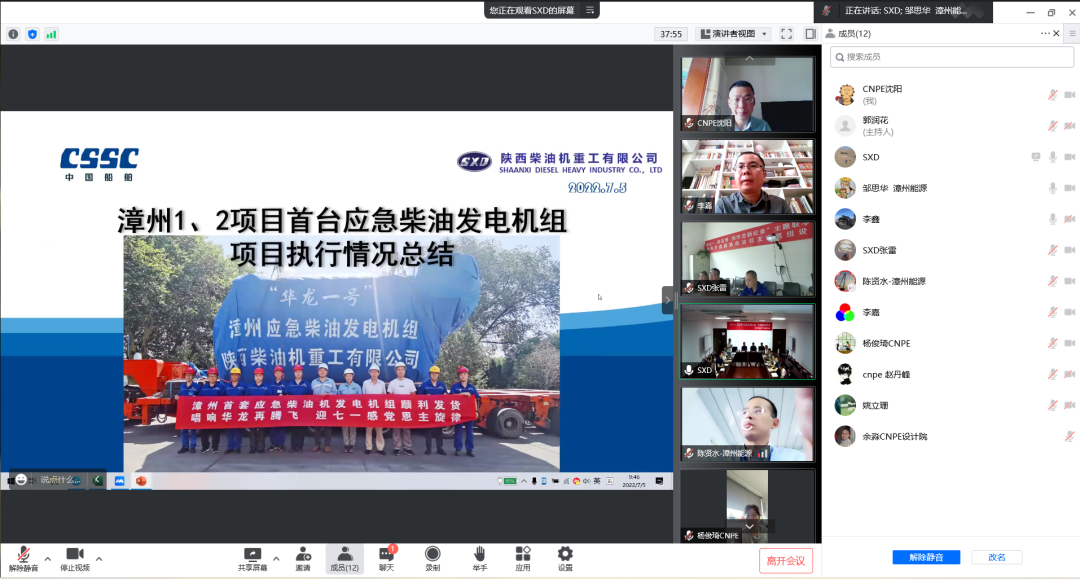Viewport: 1080px width, 579px height.
Task: Click the rename button in members panel
Action: (997, 557)
